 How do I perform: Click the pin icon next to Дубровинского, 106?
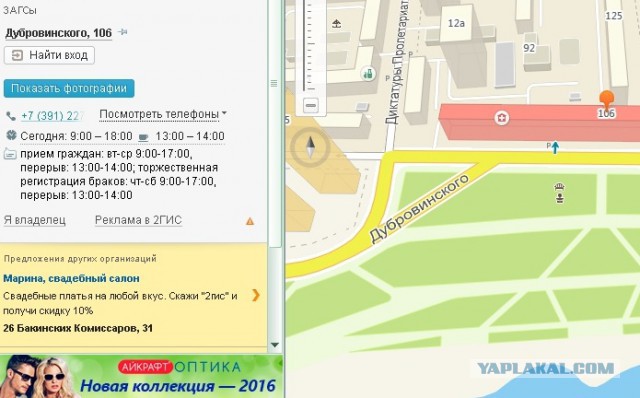pyautogui.click(x=122, y=32)
